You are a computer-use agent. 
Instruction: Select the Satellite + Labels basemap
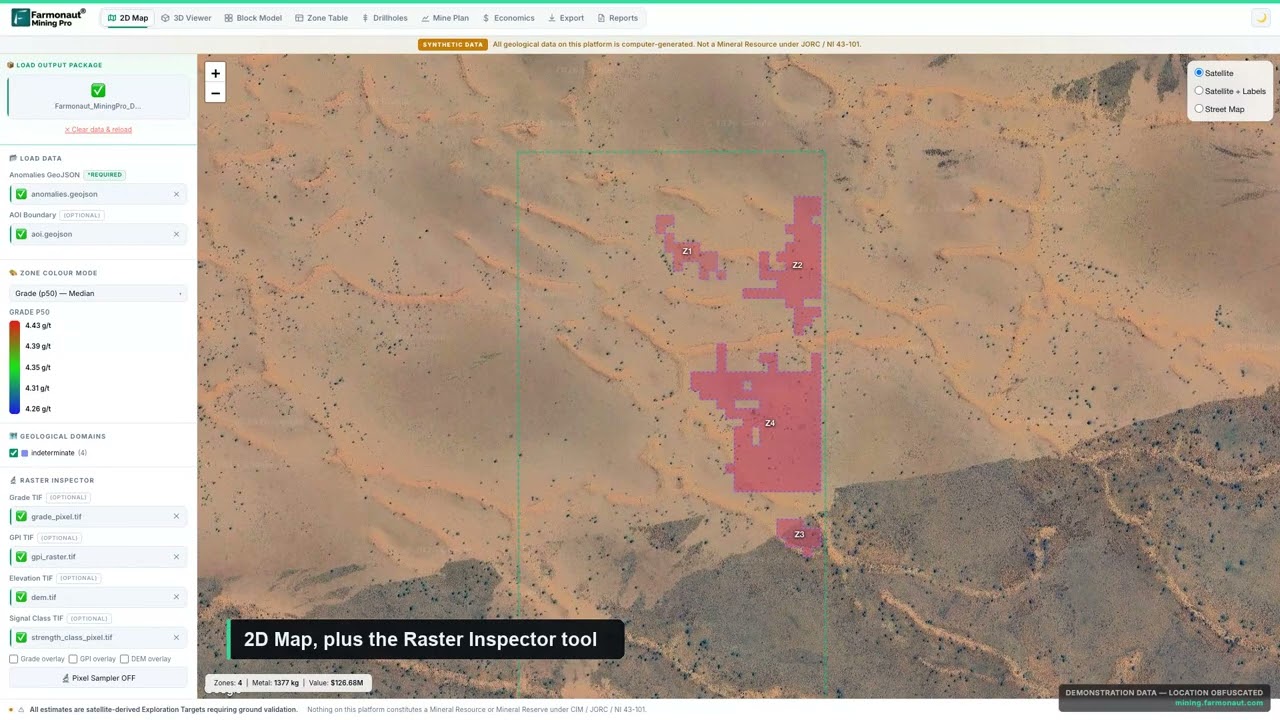click(x=1199, y=91)
